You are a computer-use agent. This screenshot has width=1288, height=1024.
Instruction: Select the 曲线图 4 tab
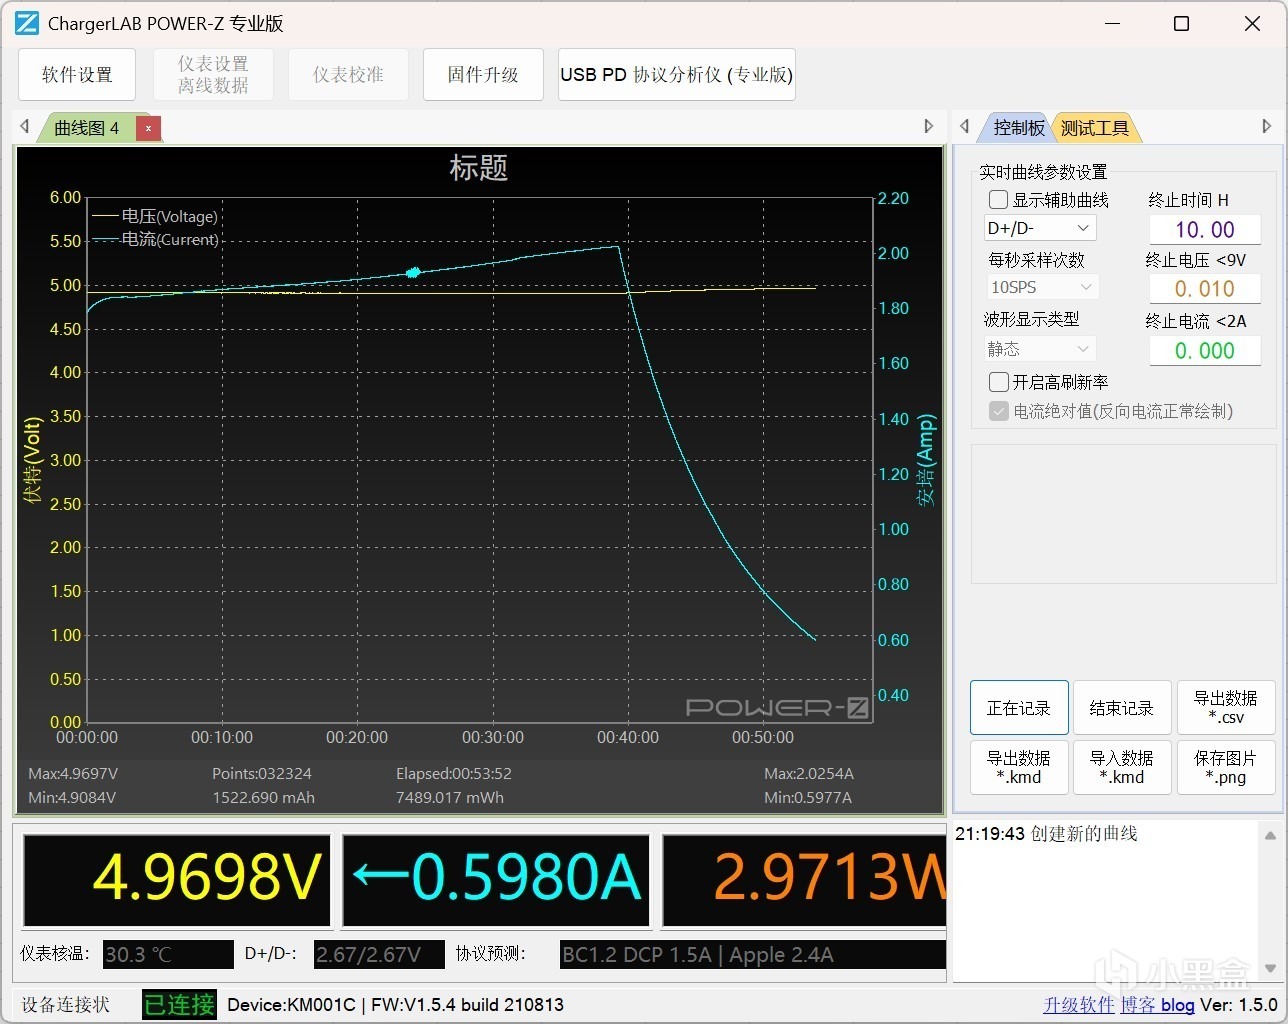pyautogui.click(x=87, y=128)
